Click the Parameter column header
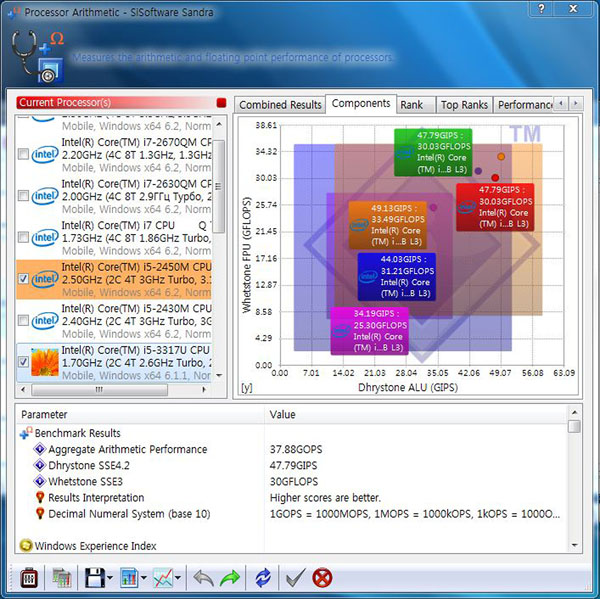Viewport: 600px width, 599px height. coord(140,414)
